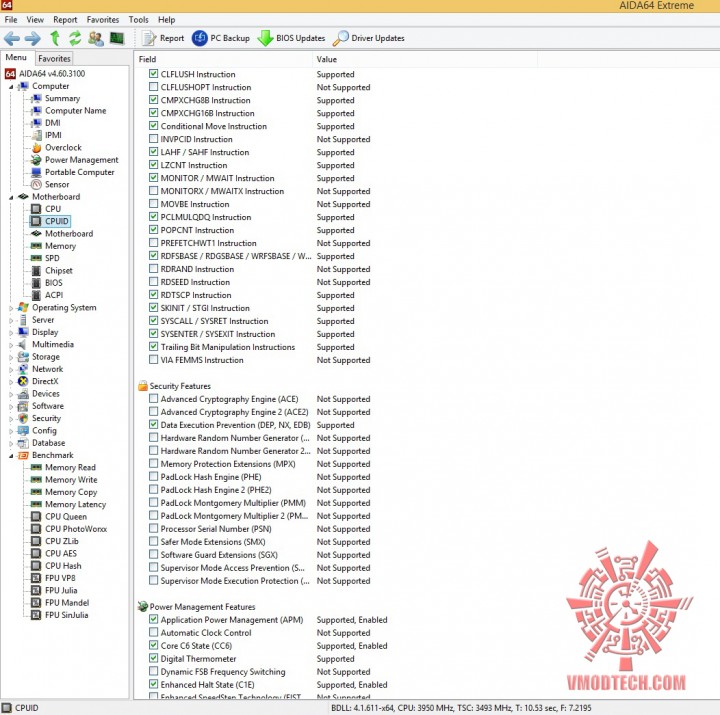This screenshot has width=720, height=715.
Task: Open the Report menu
Action: 65,20
